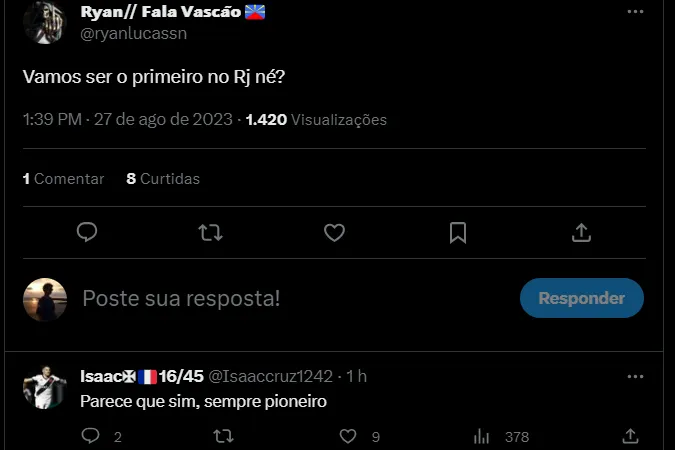Open Isaac's profile avatar

pos(44,389)
